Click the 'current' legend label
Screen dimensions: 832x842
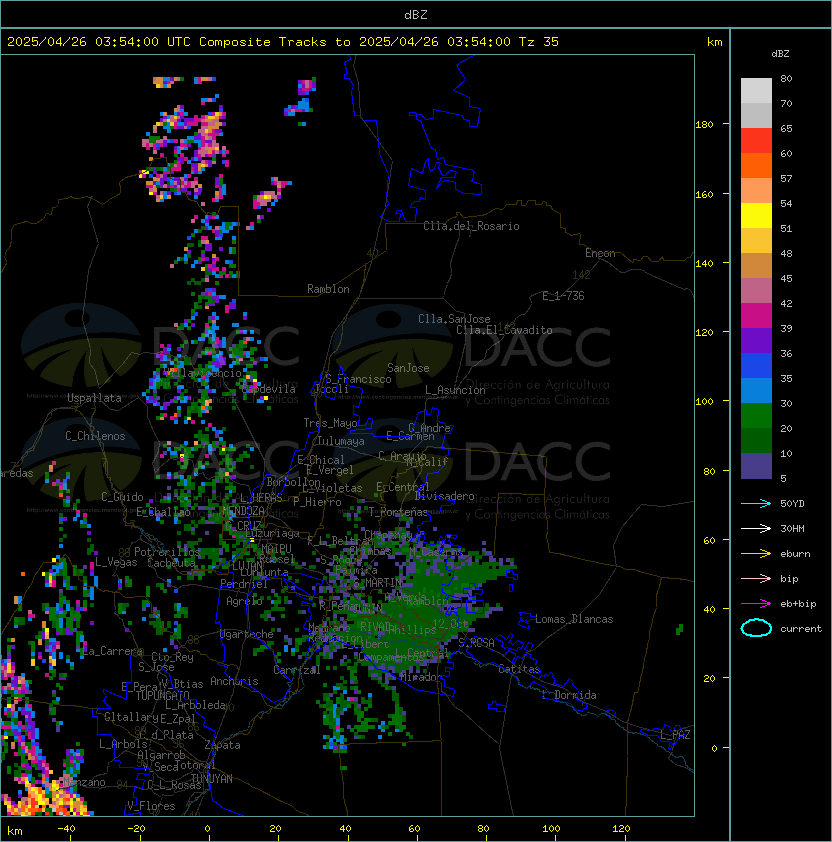point(801,629)
